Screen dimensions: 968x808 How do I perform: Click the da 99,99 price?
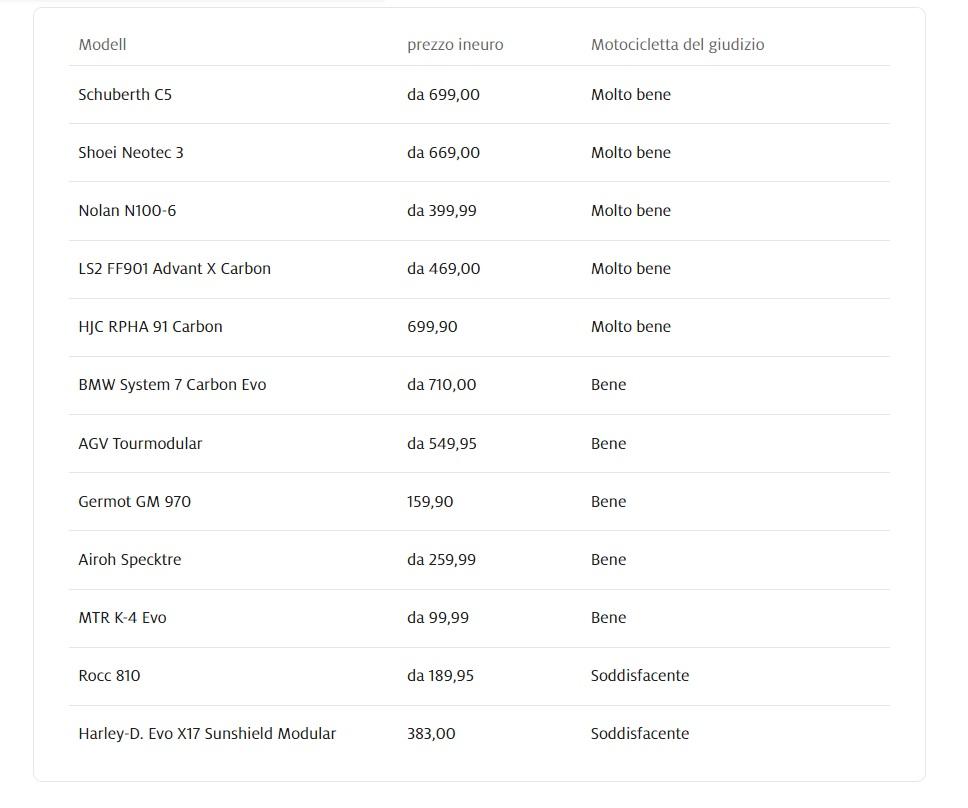tap(438, 618)
